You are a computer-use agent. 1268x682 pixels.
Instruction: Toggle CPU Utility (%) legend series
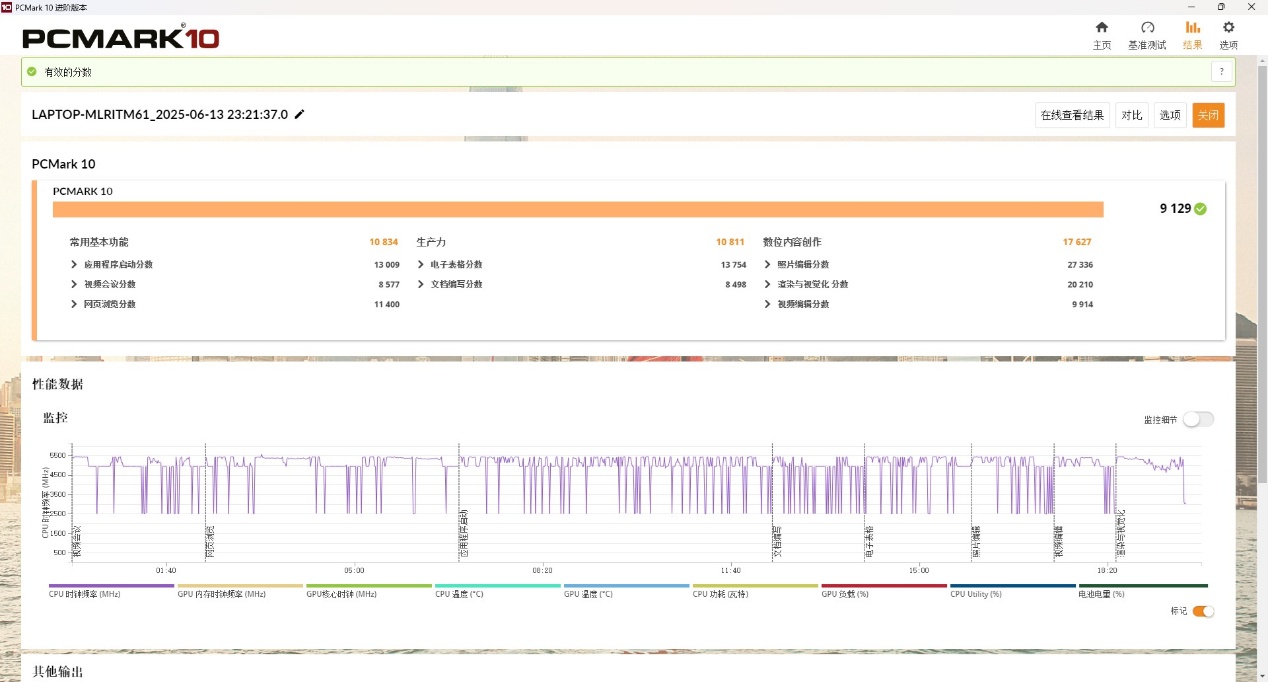(1013, 590)
